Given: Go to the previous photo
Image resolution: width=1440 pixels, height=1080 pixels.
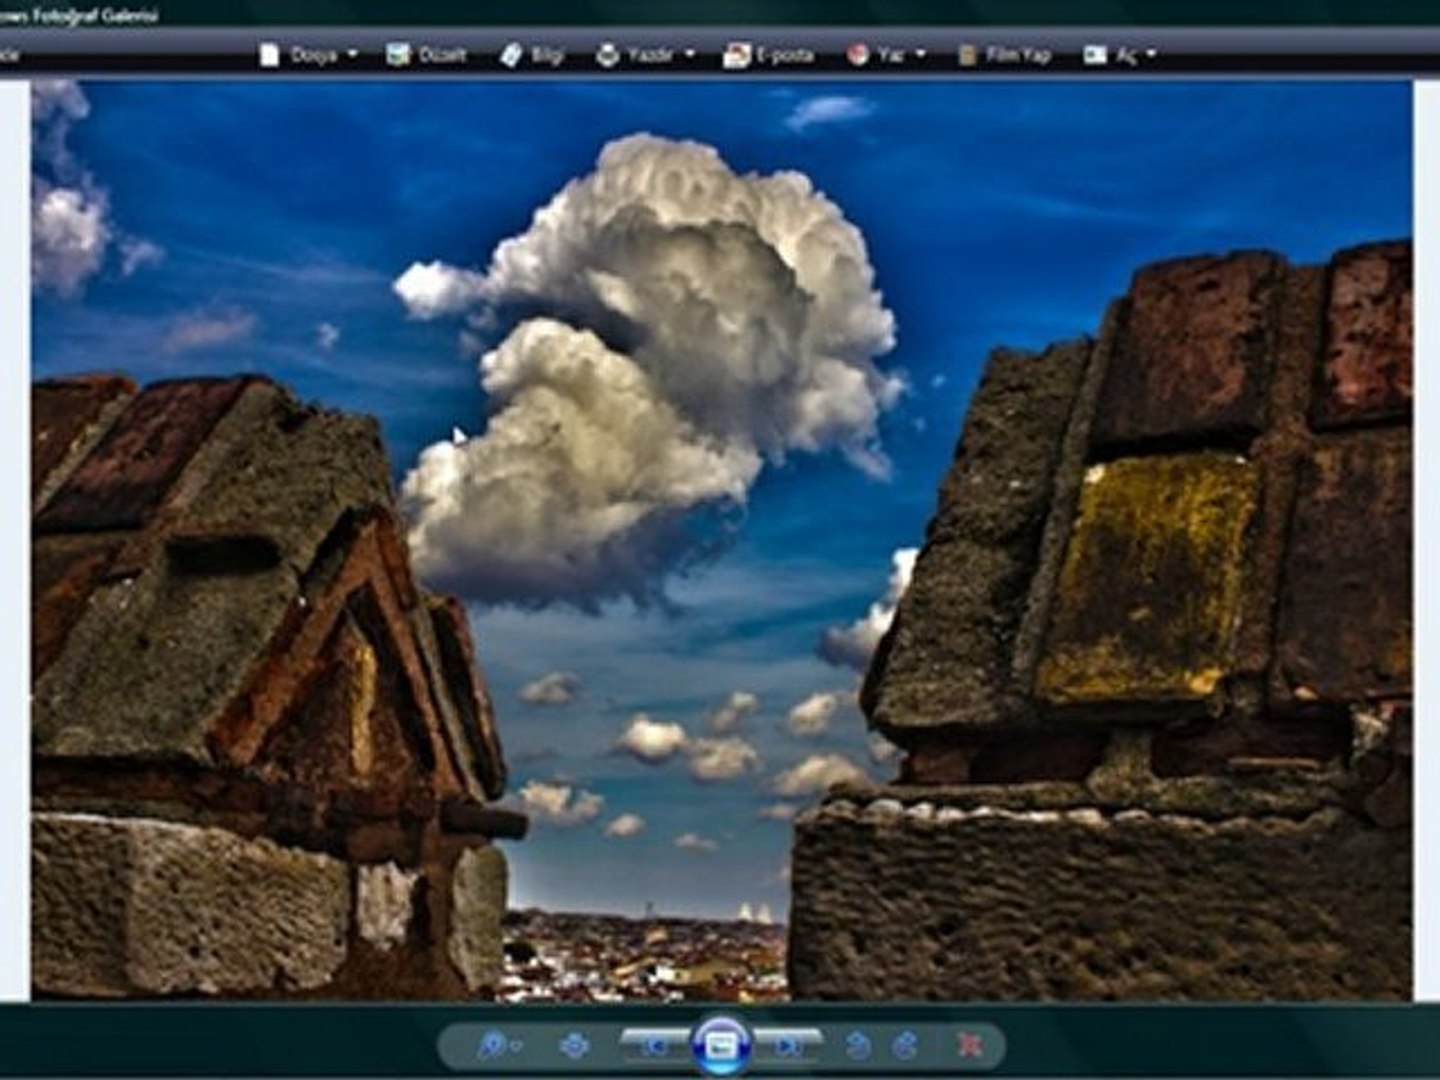Looking at the screenshot, I should pyautogui.click(x=656, y=1046).
